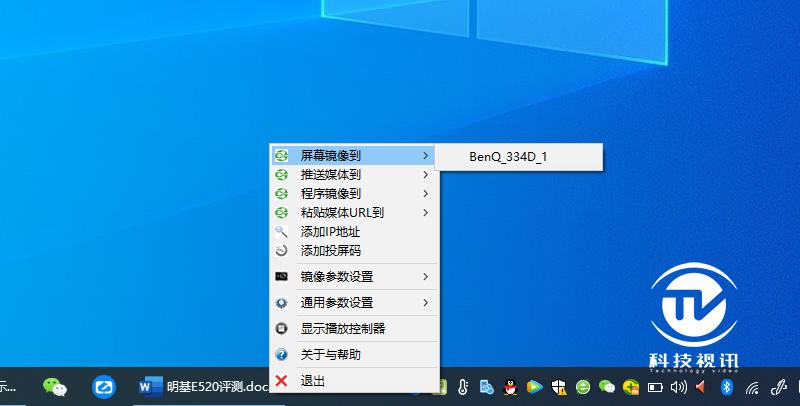
Task: Click thermometer tray icon
Action: [x=463, y=388]
